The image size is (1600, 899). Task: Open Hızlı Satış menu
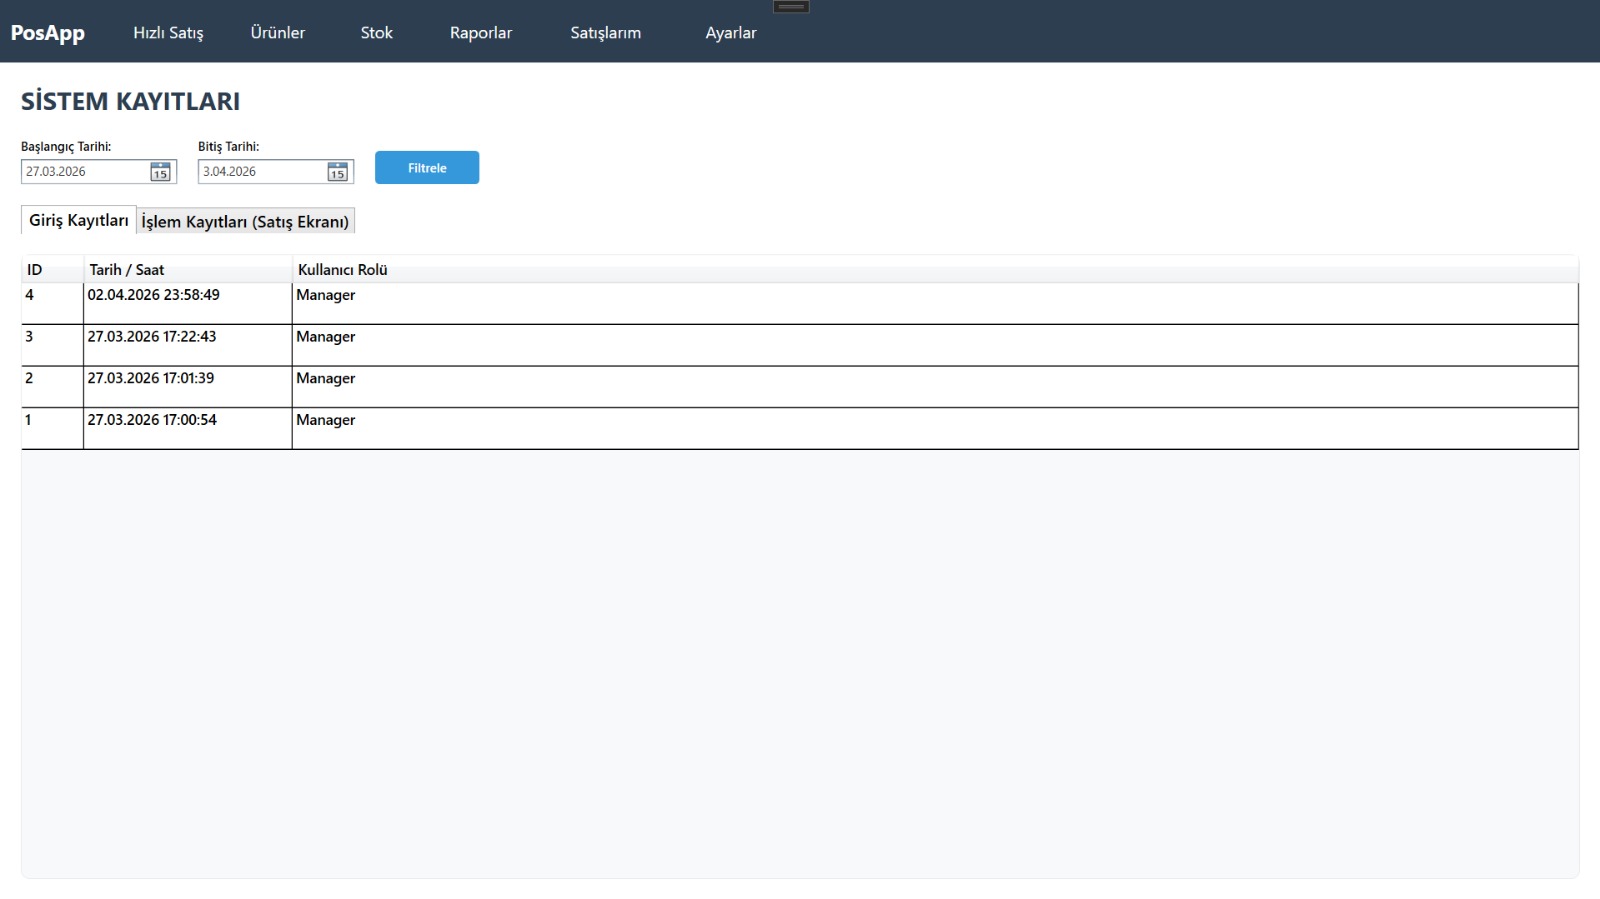pos(168,33)
